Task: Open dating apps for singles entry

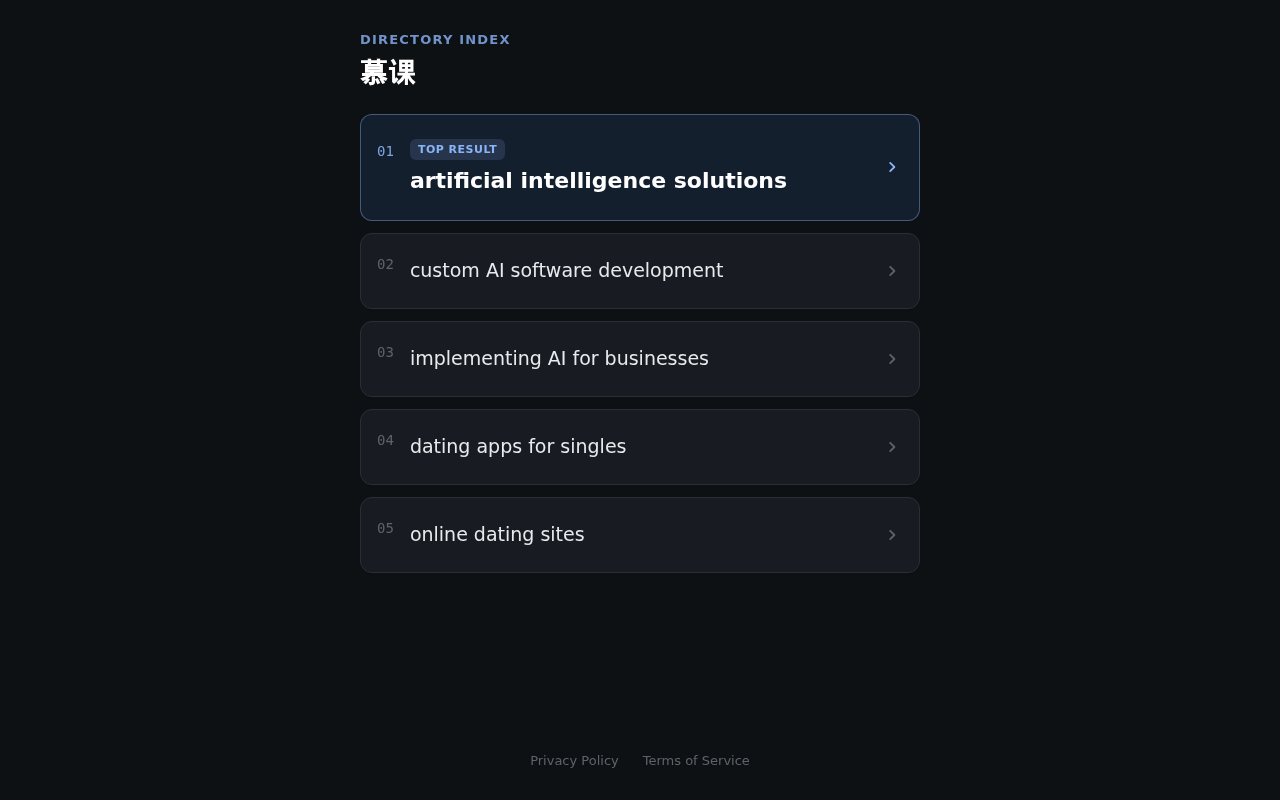Action: pos(640,447)
